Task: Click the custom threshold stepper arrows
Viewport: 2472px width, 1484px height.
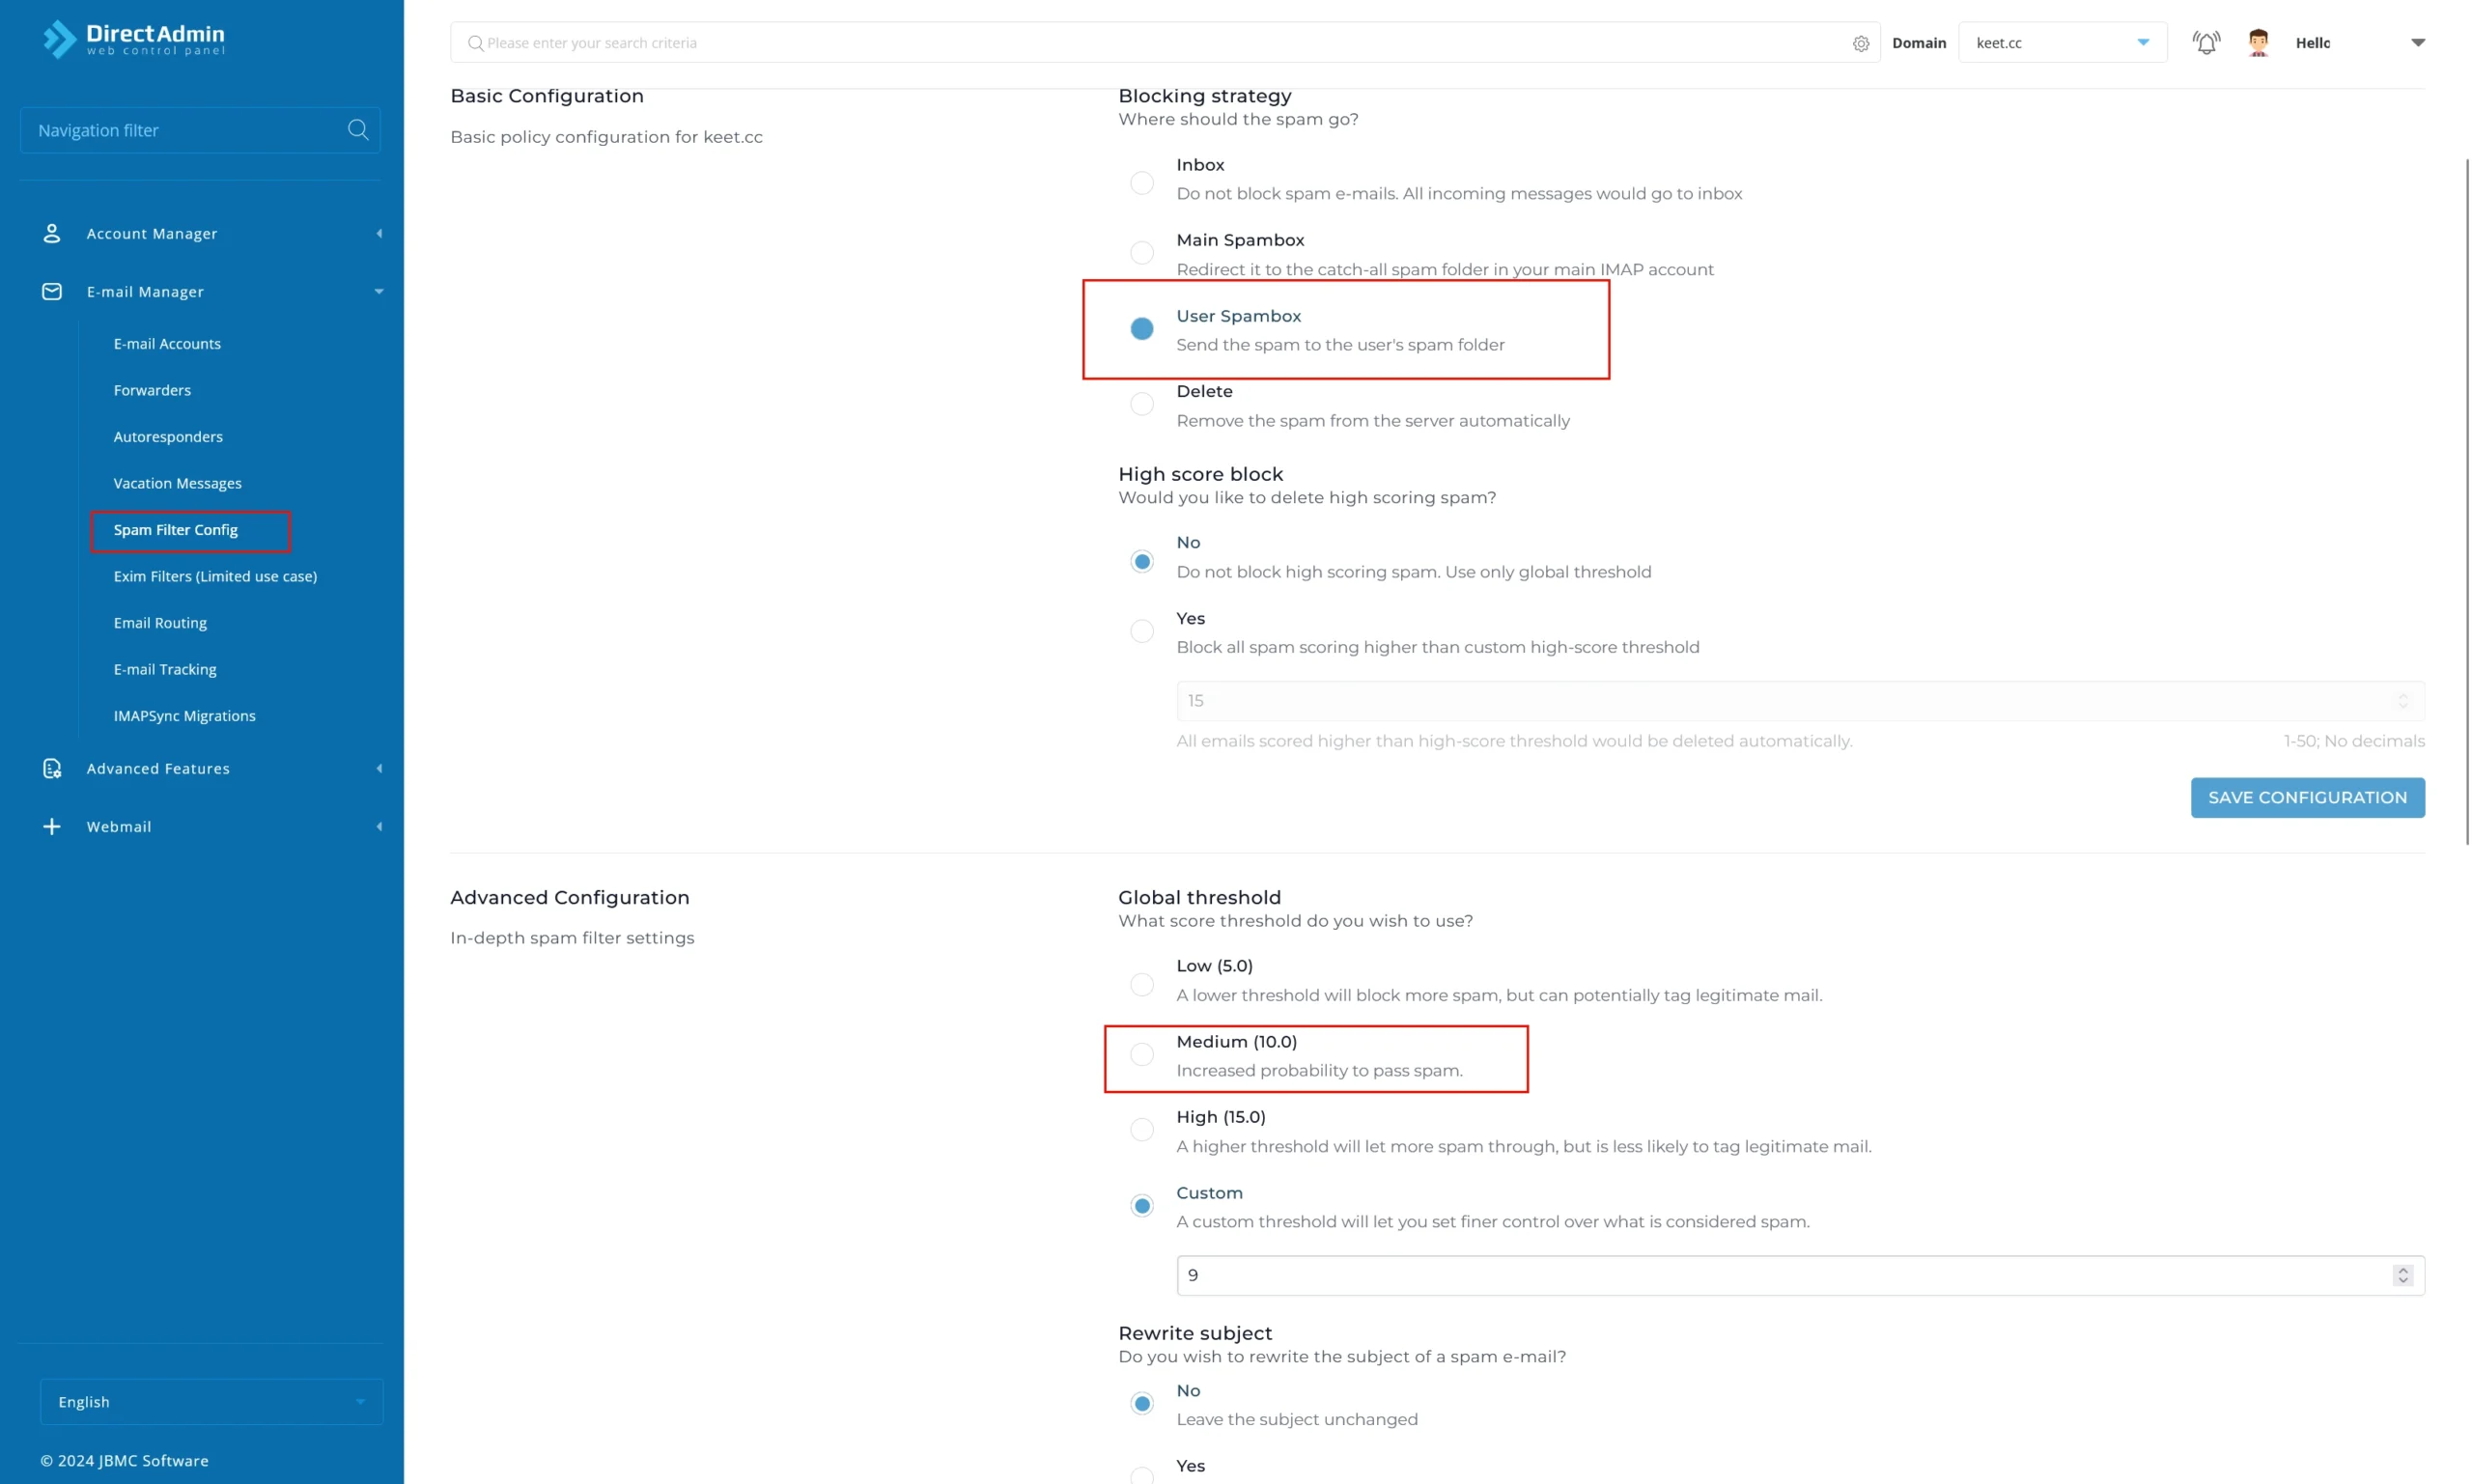Action: [x=2402, y=1275]
